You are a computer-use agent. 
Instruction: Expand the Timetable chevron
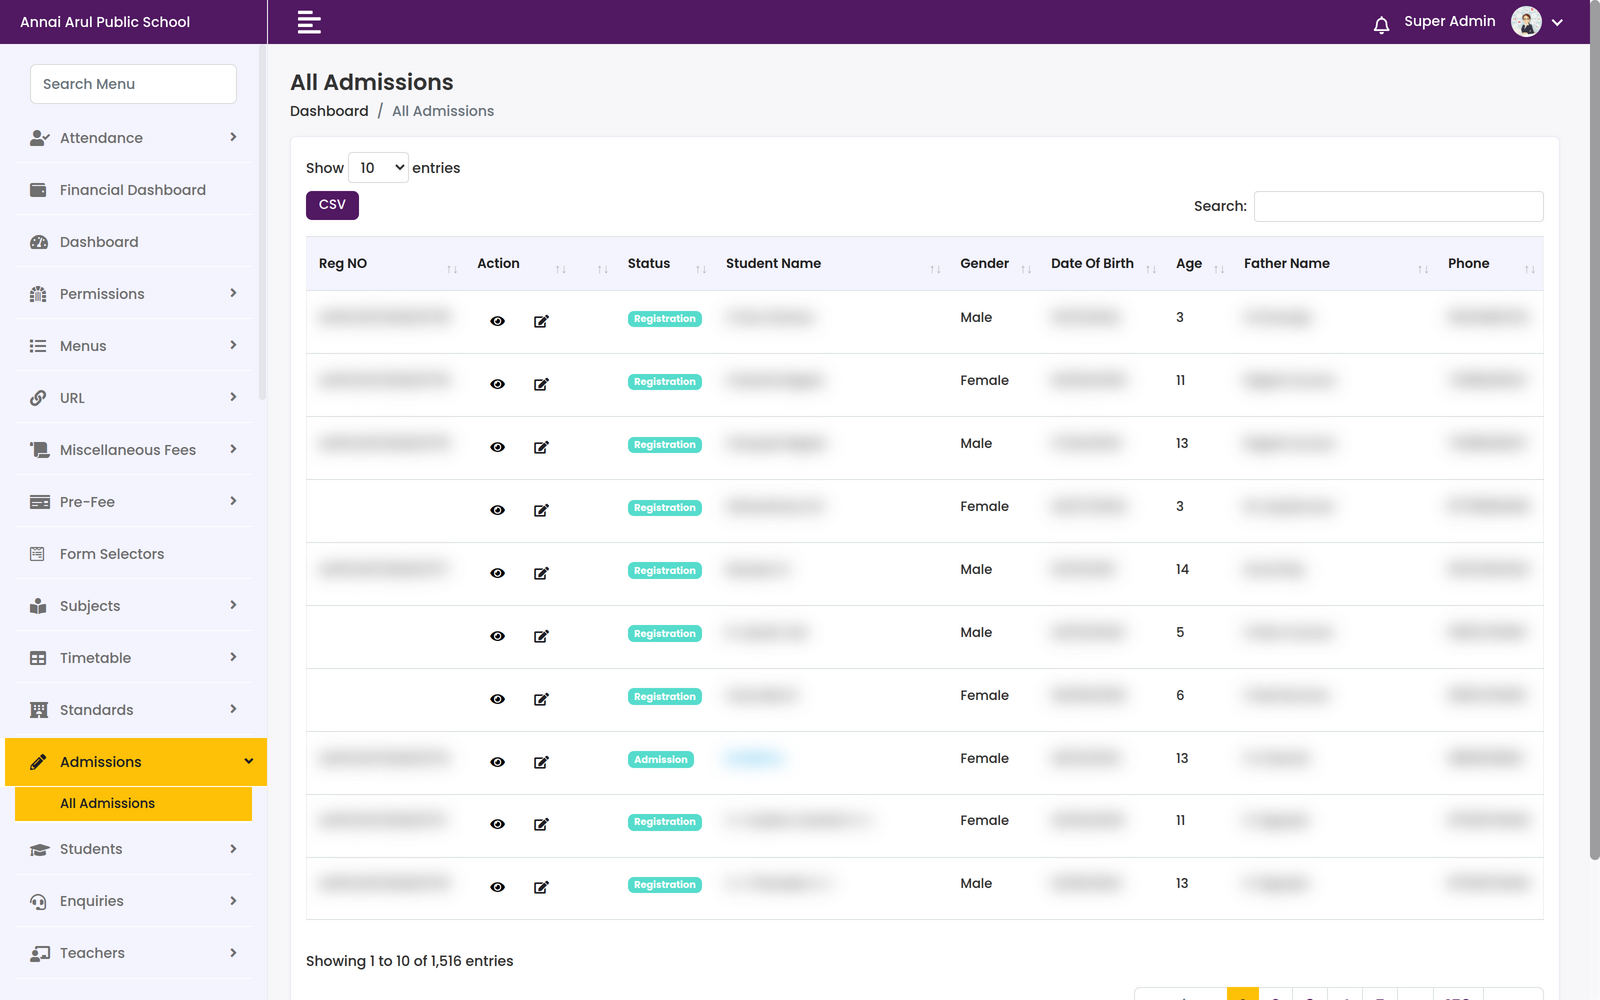pyautogui.click(x=233, y=657)
